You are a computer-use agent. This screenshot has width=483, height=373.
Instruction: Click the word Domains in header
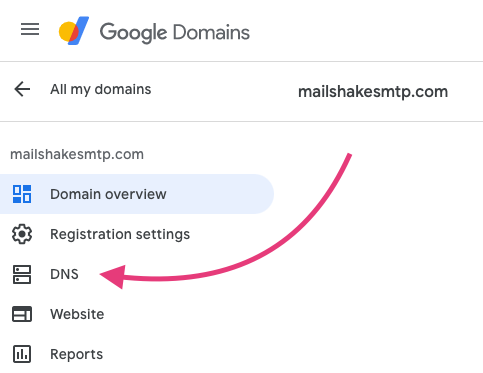pos(211,33)
